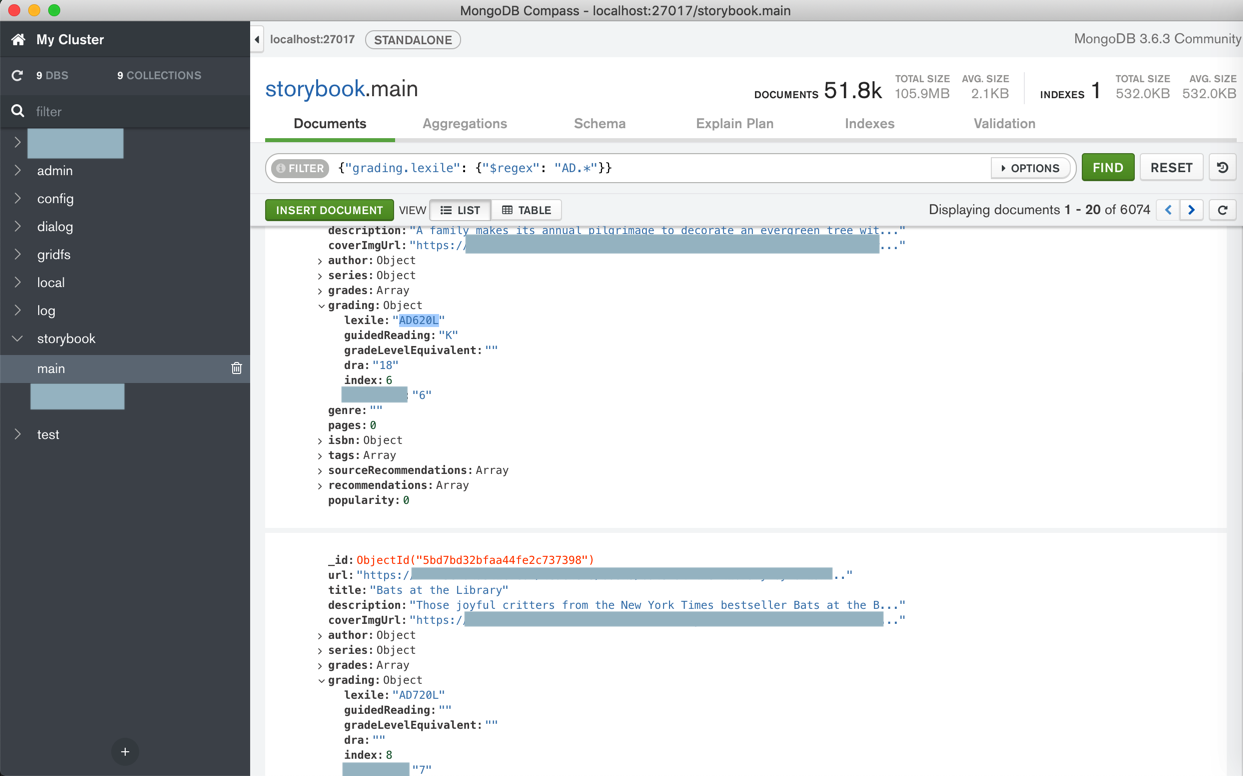This screenshot has width=1243, height=776.
Task: Open query history clock icon
Action: 1222,168
